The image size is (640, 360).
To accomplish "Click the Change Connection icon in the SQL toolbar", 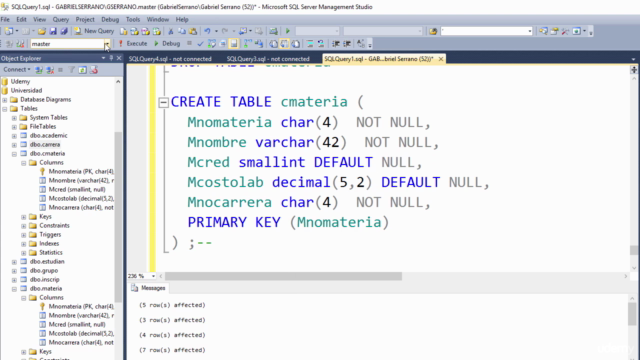I will pyautogui.click(x=20, y=44).
